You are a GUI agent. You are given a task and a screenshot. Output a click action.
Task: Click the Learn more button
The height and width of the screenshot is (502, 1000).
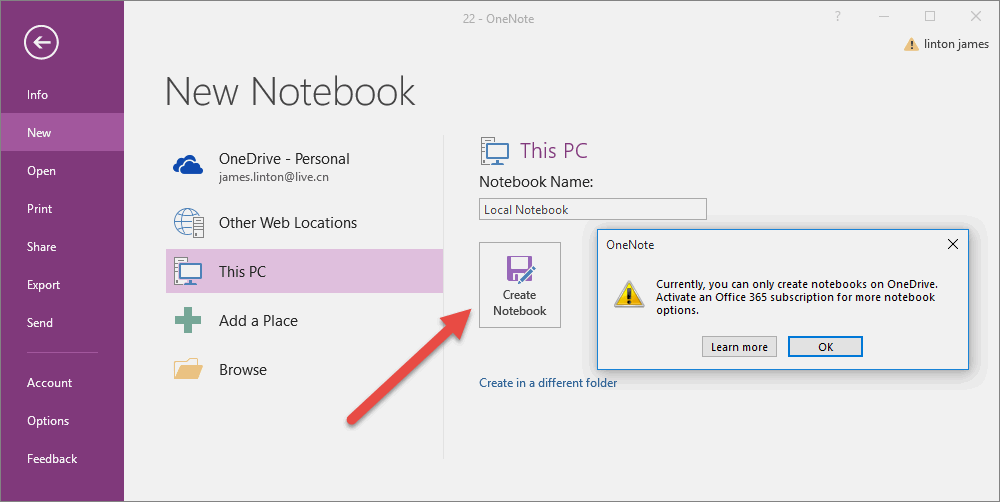pyautogui.click(x=739, y=347)
